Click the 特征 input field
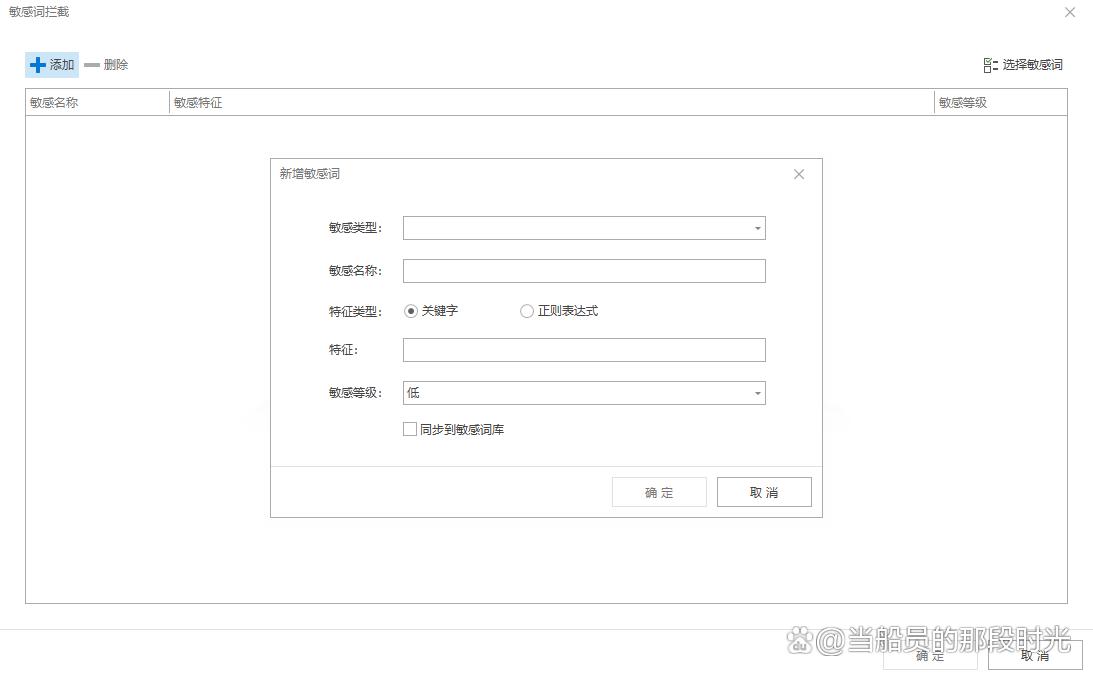Screen dimensions: 1093x678 coord(584,350)
